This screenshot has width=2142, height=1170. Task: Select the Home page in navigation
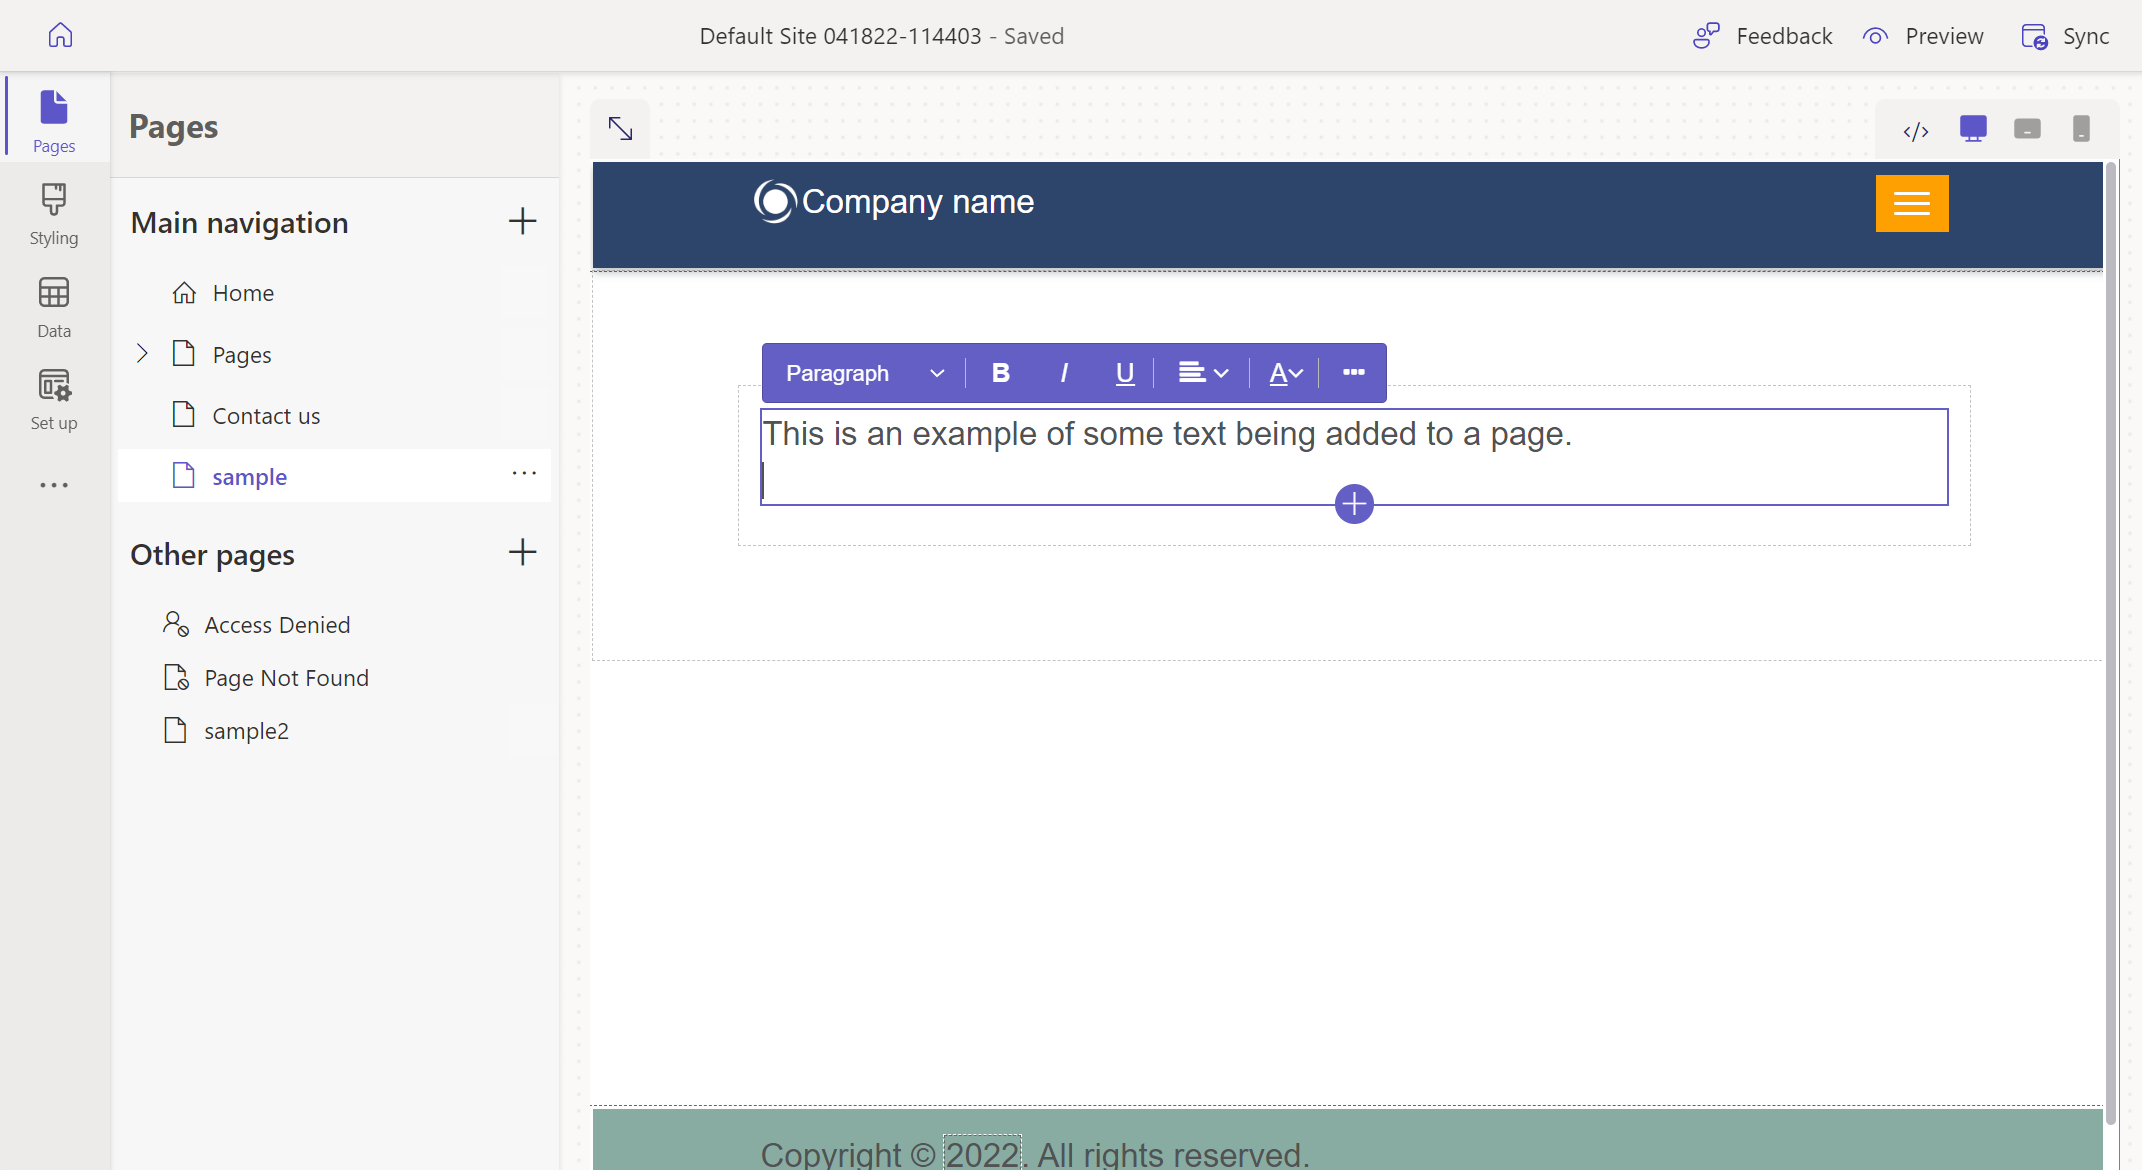pos(243,292)
